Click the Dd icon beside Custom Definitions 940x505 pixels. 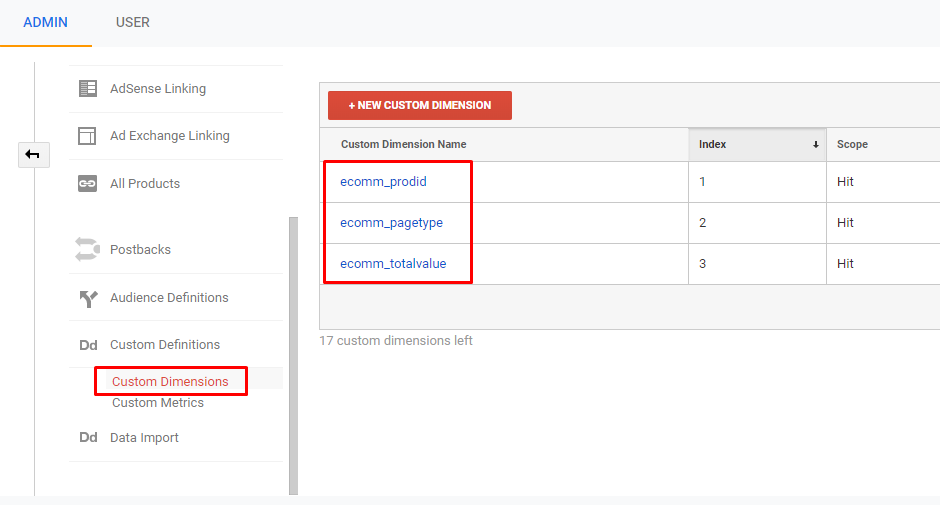[88, 345]
